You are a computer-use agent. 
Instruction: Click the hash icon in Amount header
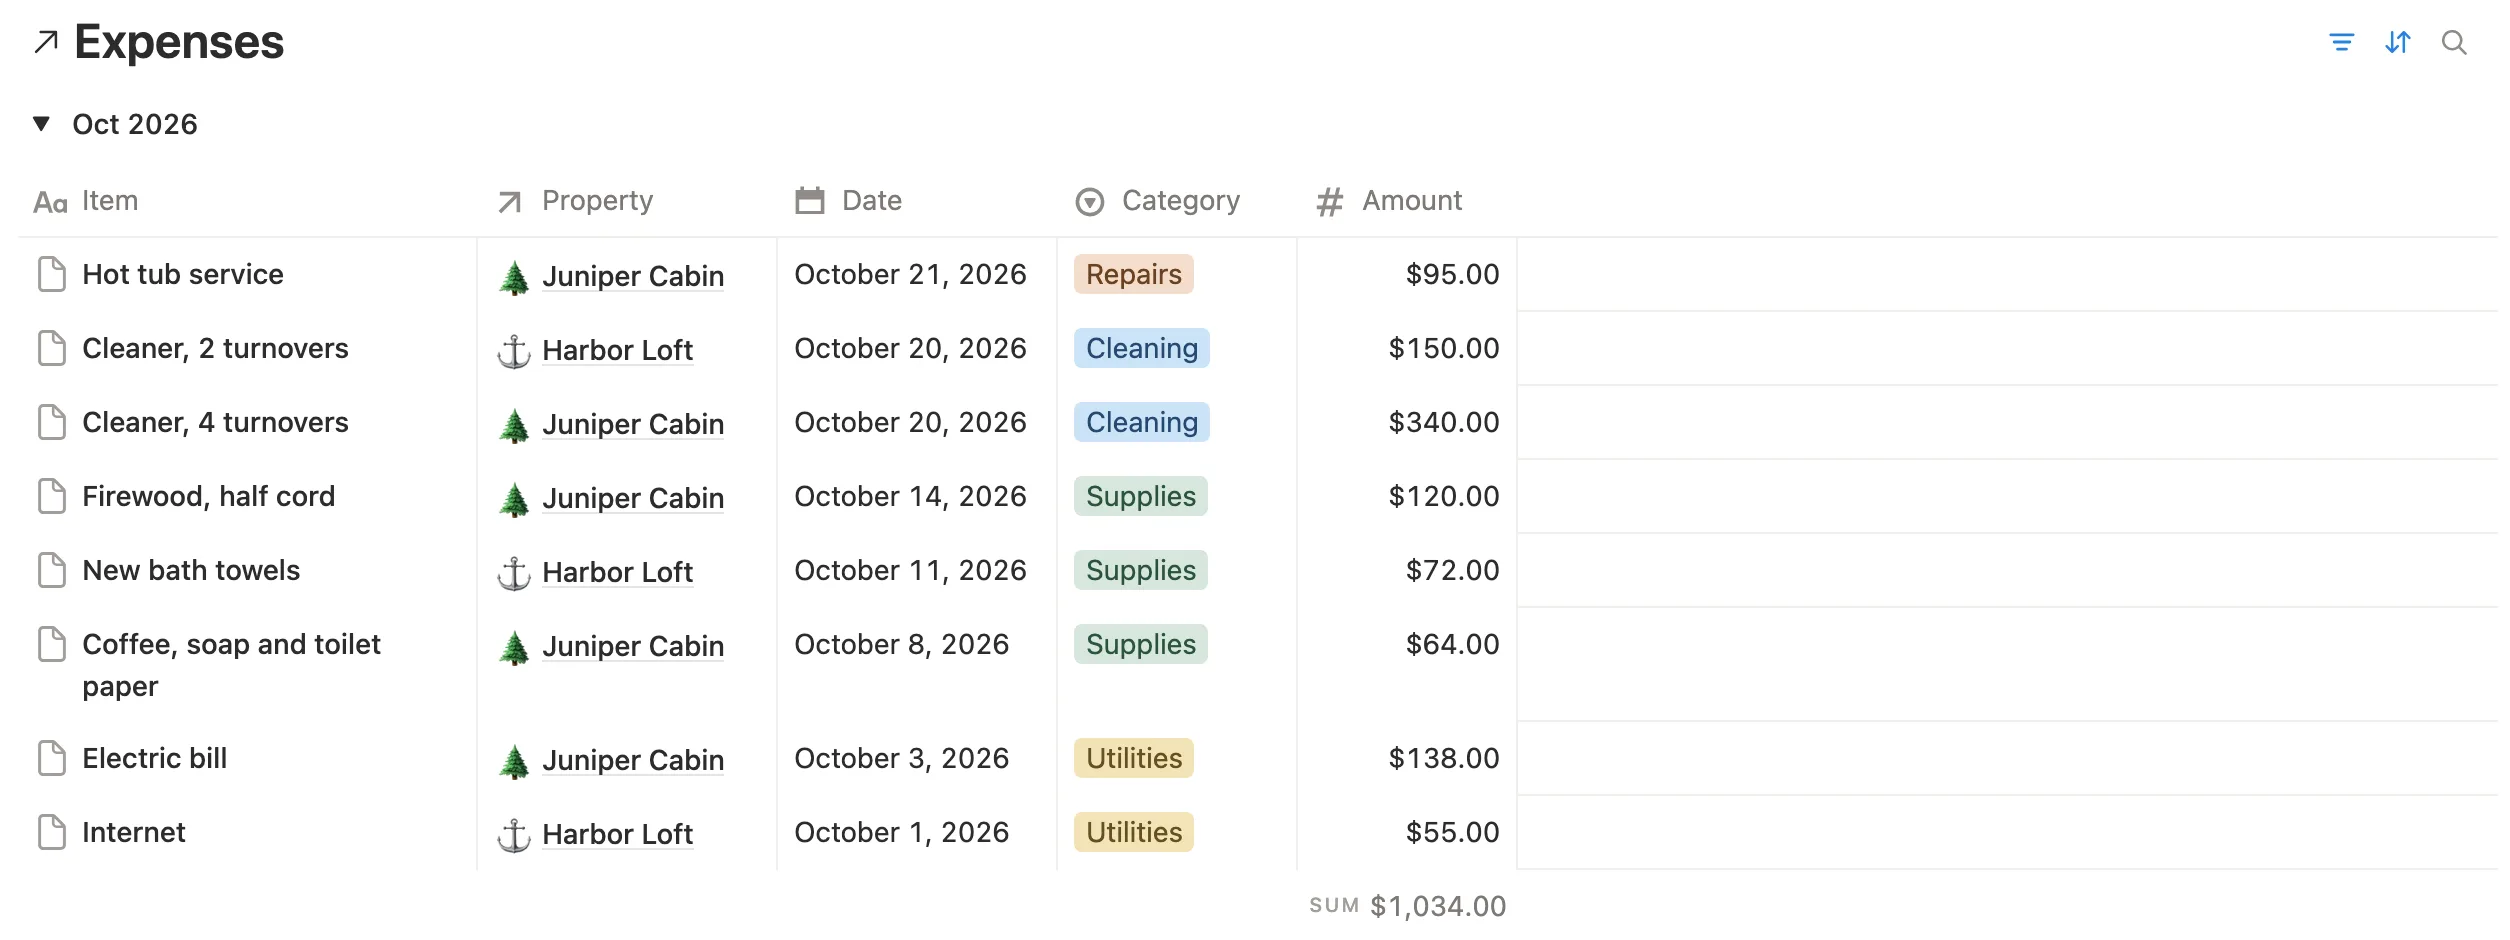pyautogui.click(x=1330, y=202)
